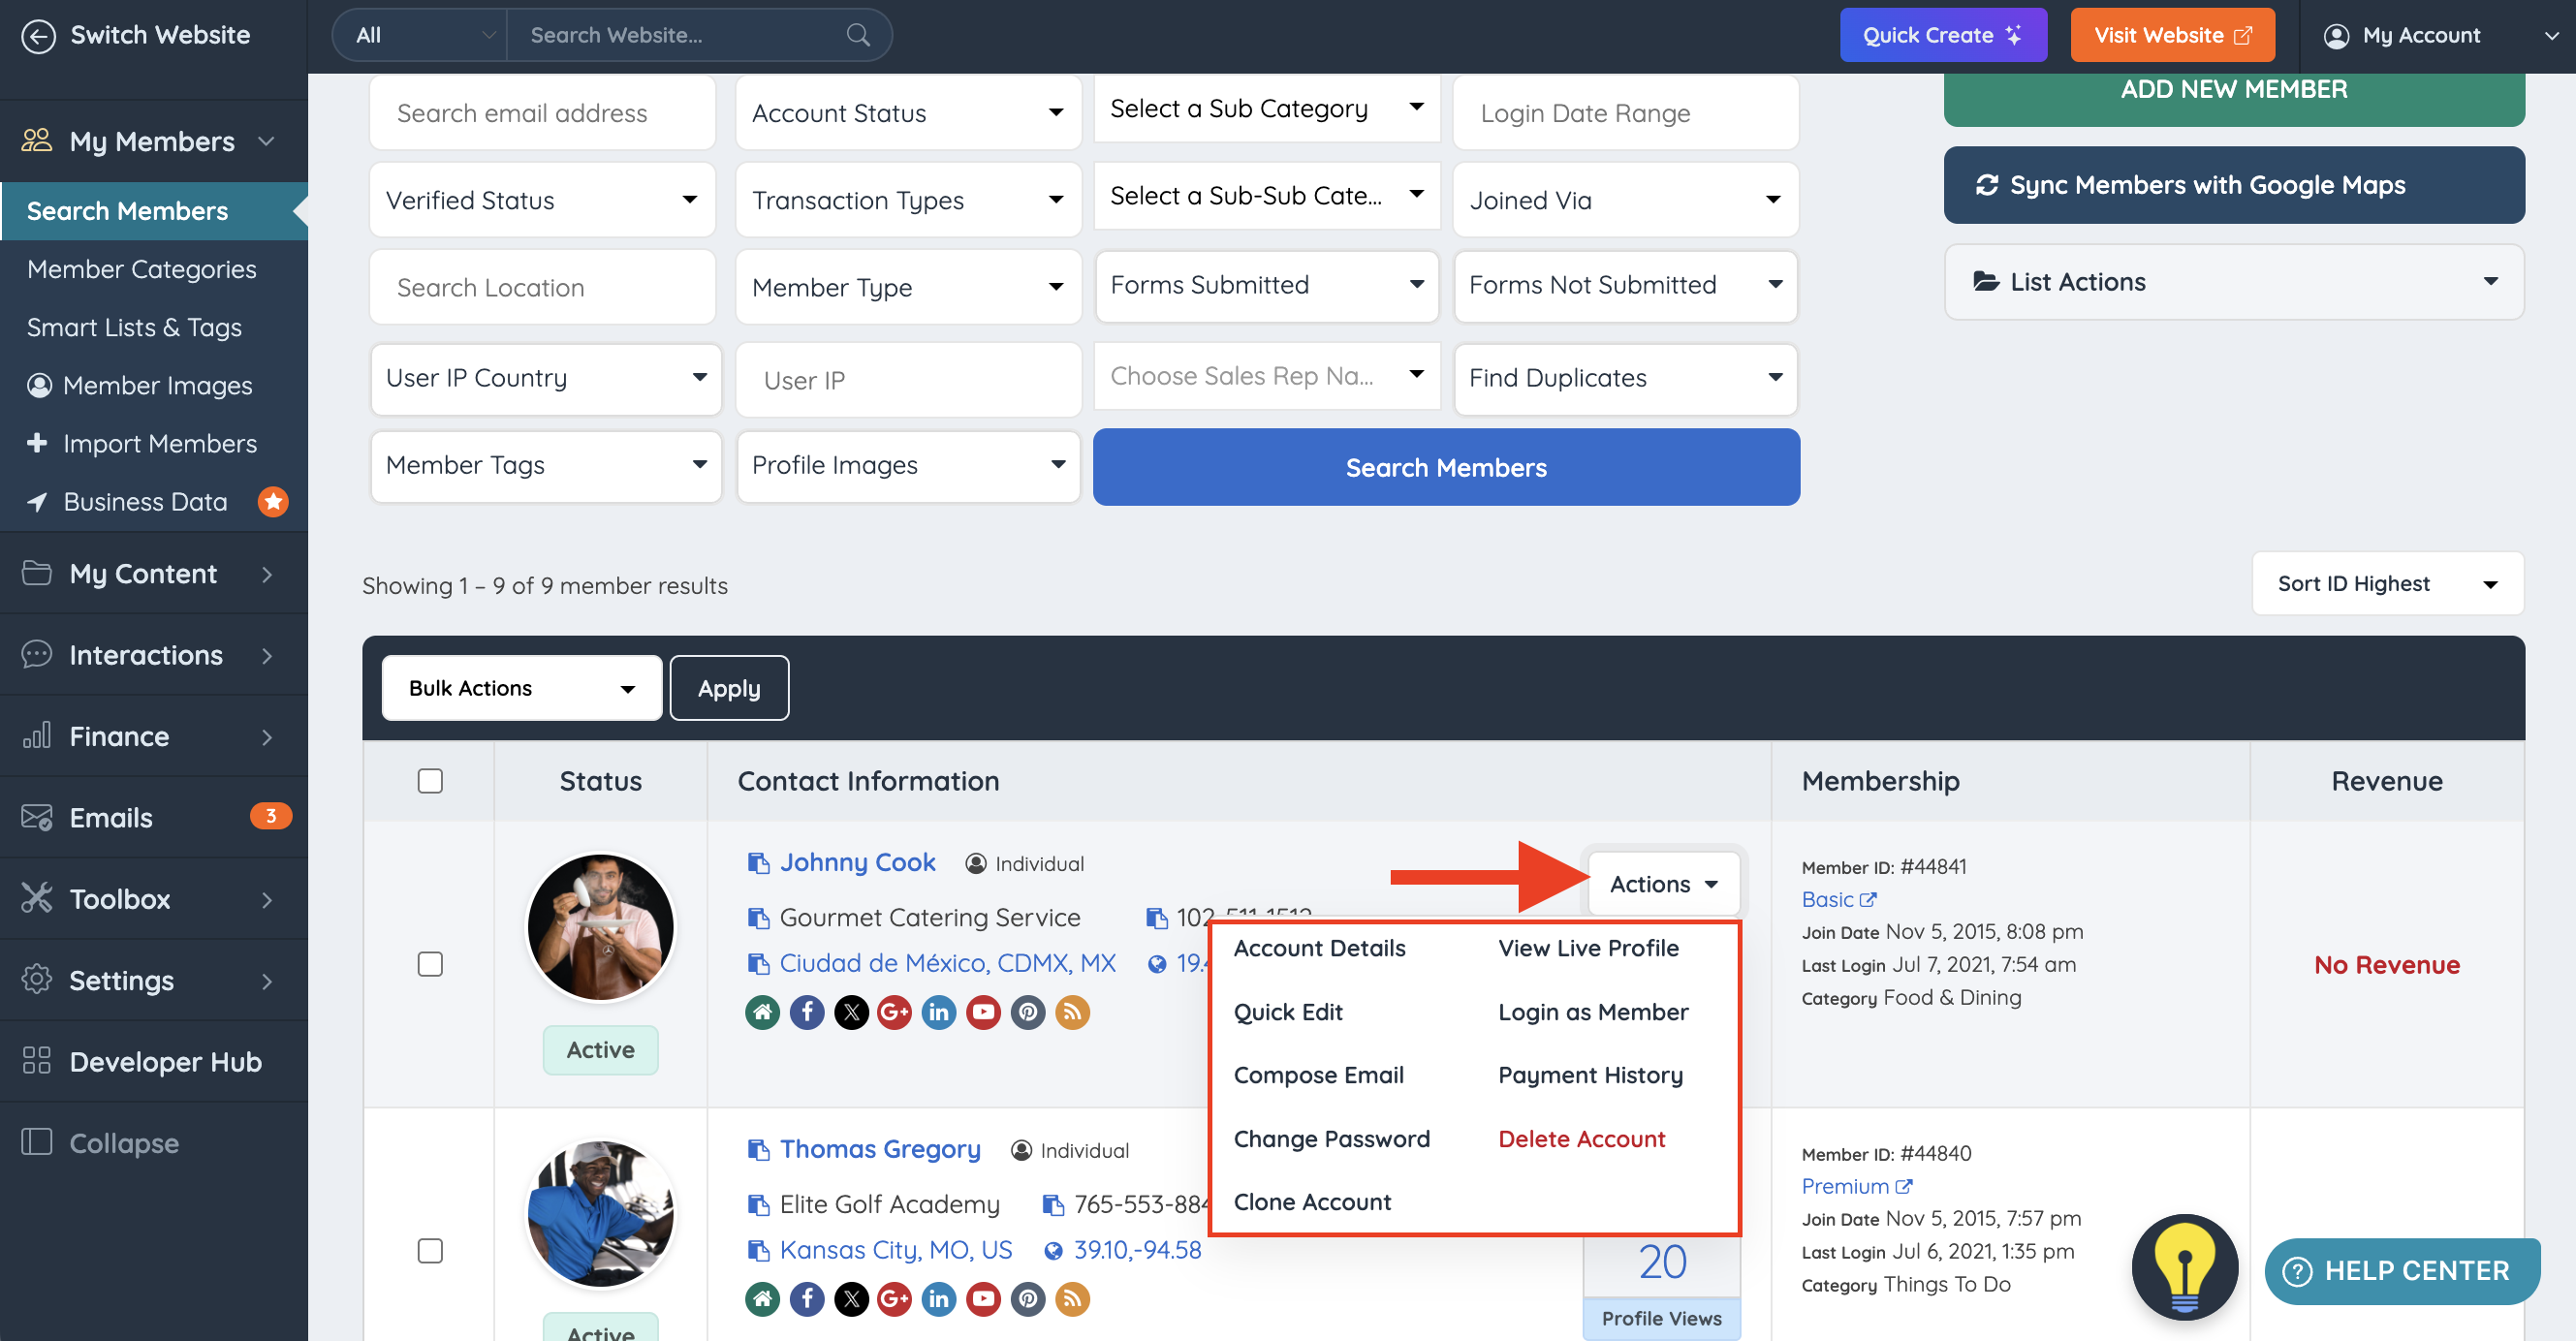The height and width of the screenshot is (1341, 2576).
Task: Click Johnny Cook's LinkedIn icon
Action: click(938, 1012)
